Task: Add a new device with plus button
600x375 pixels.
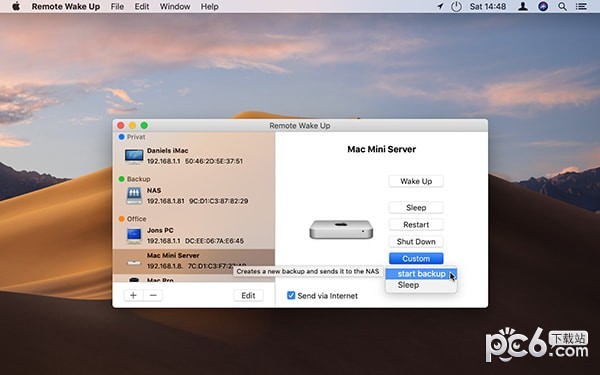Action: 134,295
